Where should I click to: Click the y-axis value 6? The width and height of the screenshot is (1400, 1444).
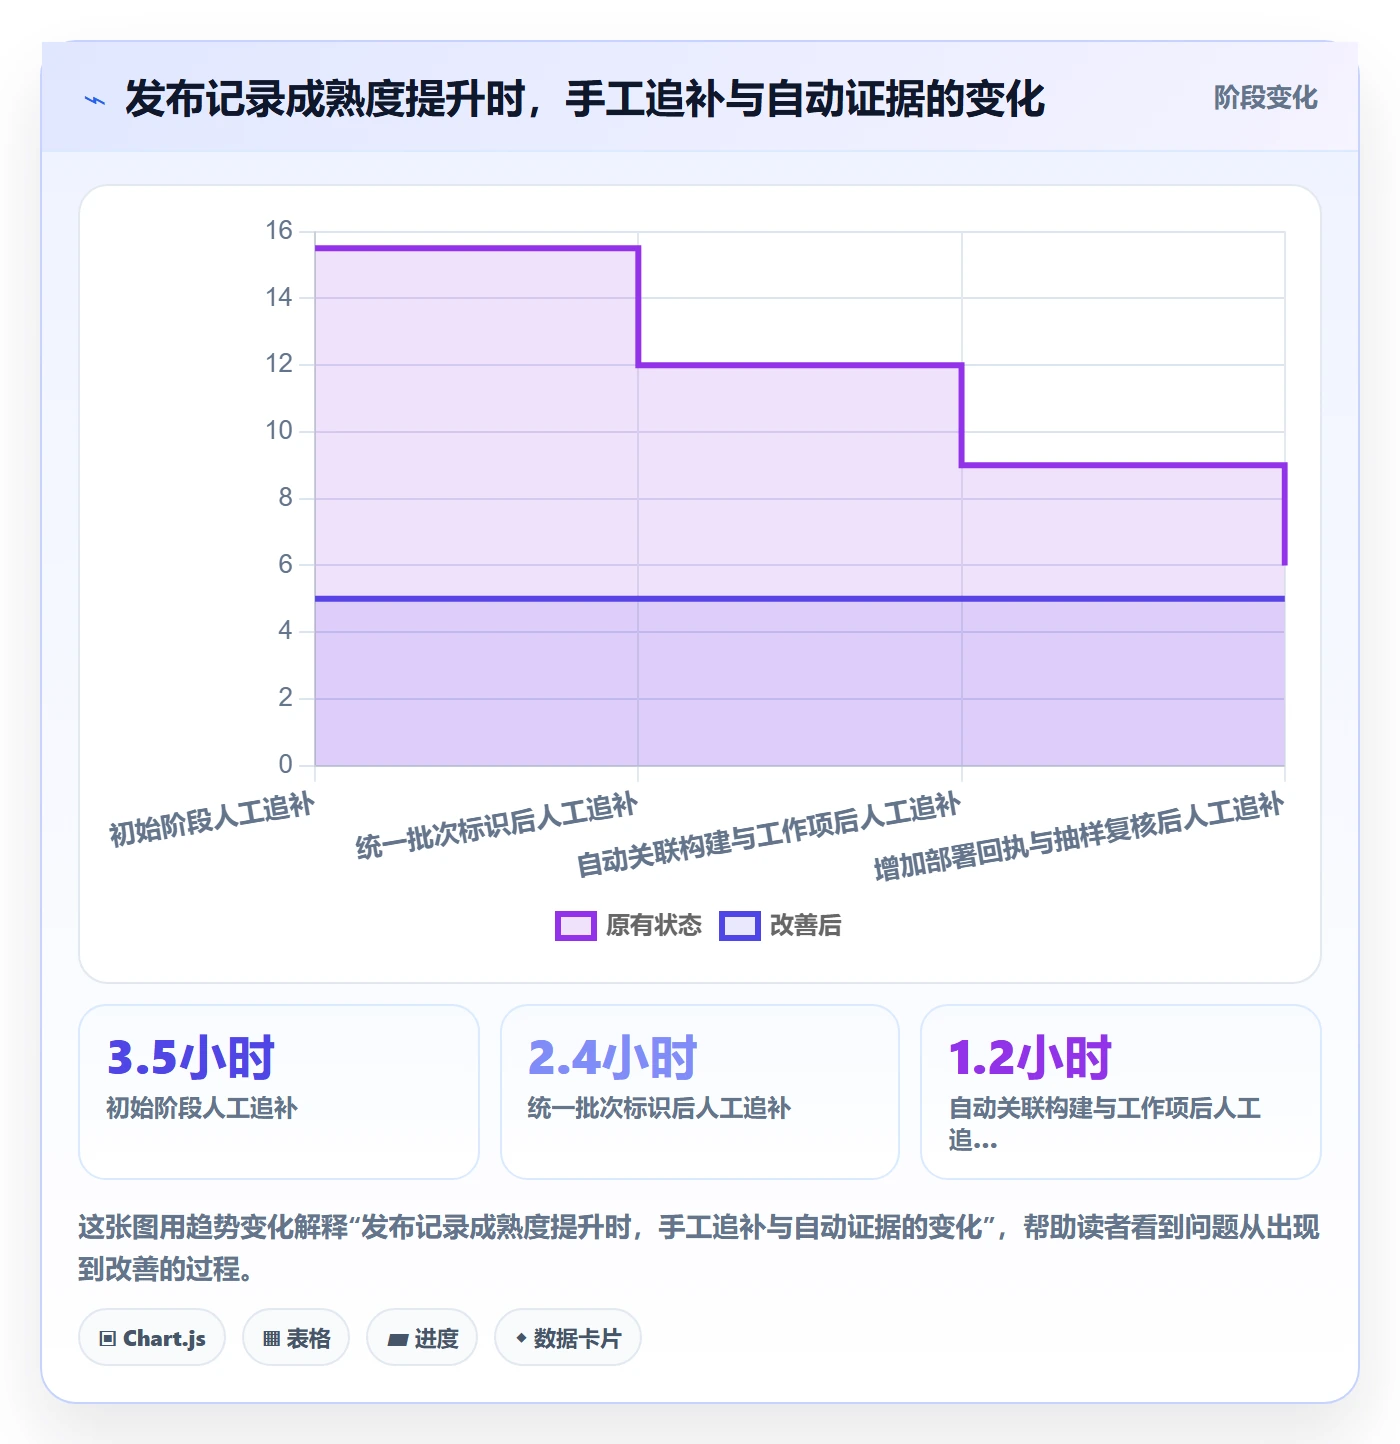(x=285, y=565)
